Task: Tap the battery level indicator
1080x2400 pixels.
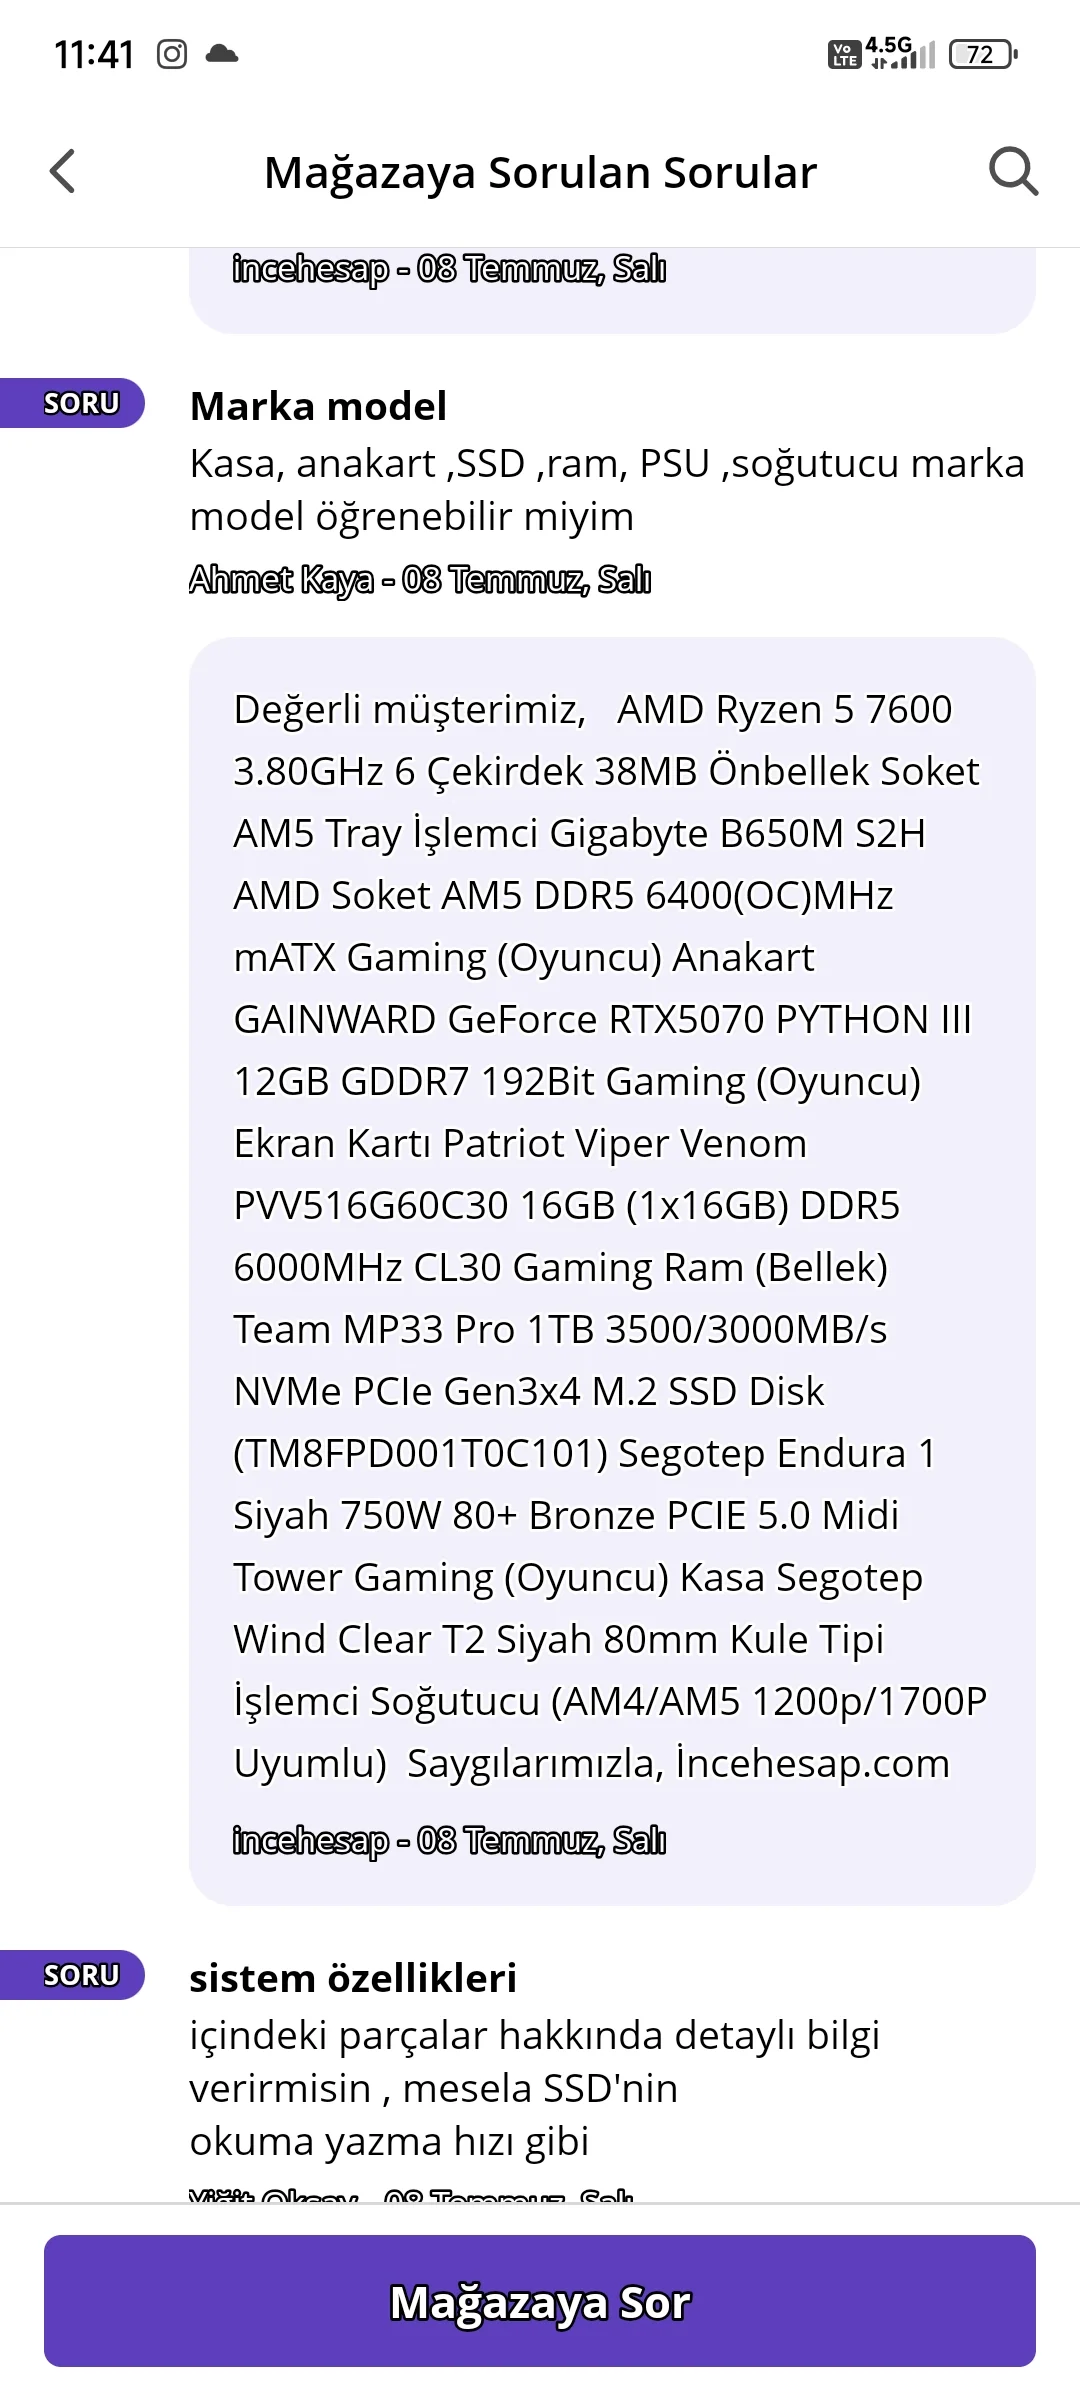Action: coord(982,54)
